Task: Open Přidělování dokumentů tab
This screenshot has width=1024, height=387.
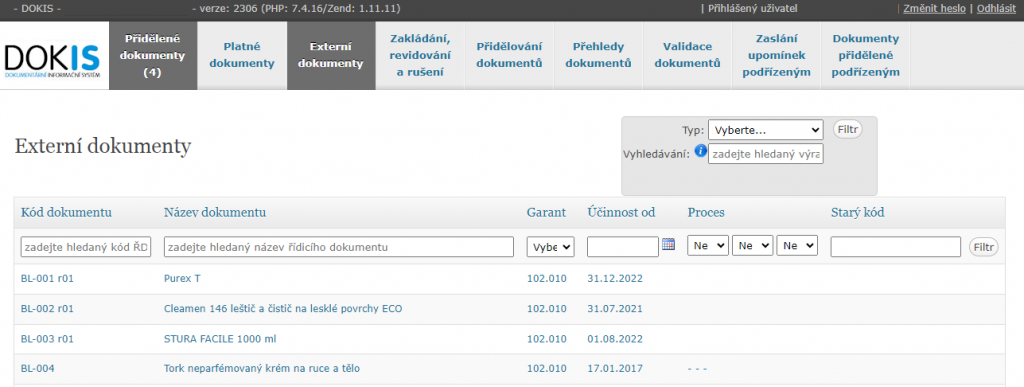Action: (509, 55)
